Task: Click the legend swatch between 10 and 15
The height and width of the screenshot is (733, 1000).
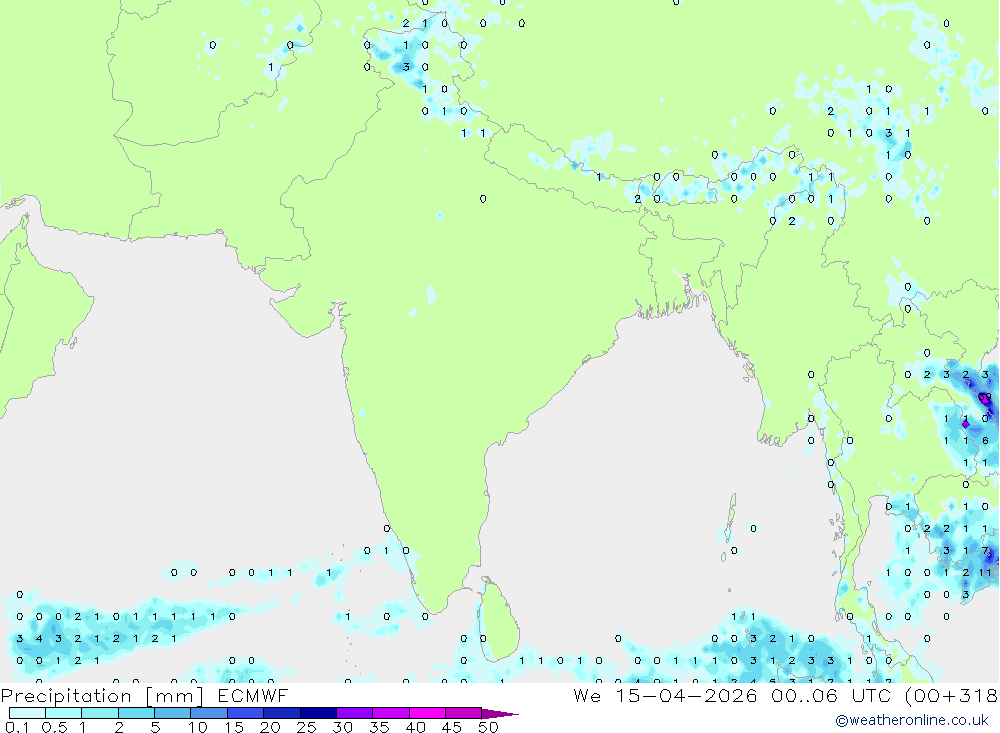Action: [209, 713]
